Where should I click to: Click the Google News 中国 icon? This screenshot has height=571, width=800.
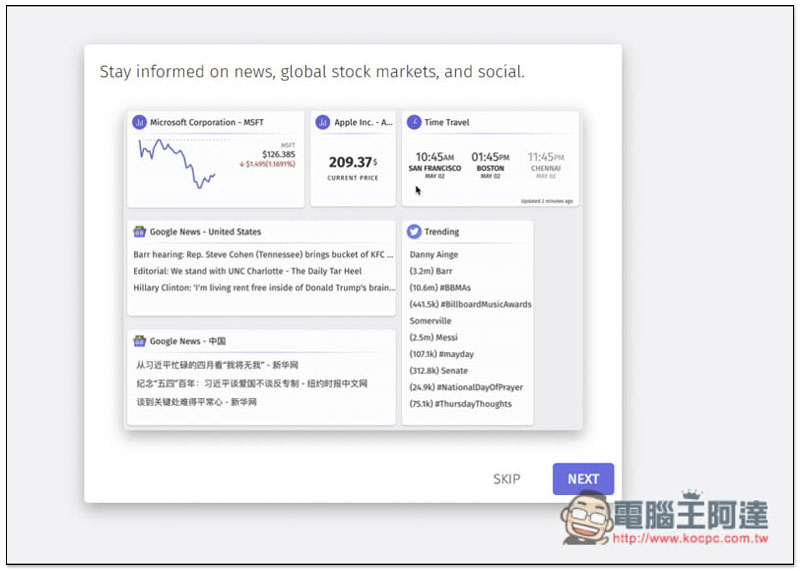pyautogui.click(x=139, y=341)
